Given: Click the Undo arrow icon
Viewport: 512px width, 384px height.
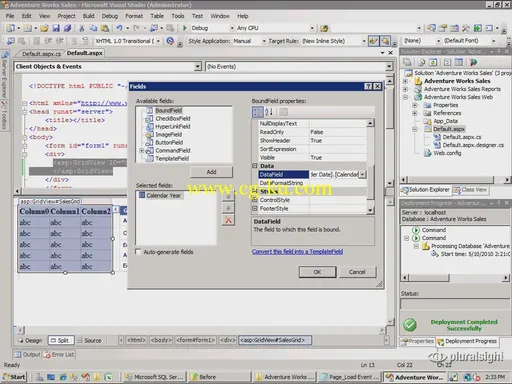Looking at the screenshot, I should [119, 28].
